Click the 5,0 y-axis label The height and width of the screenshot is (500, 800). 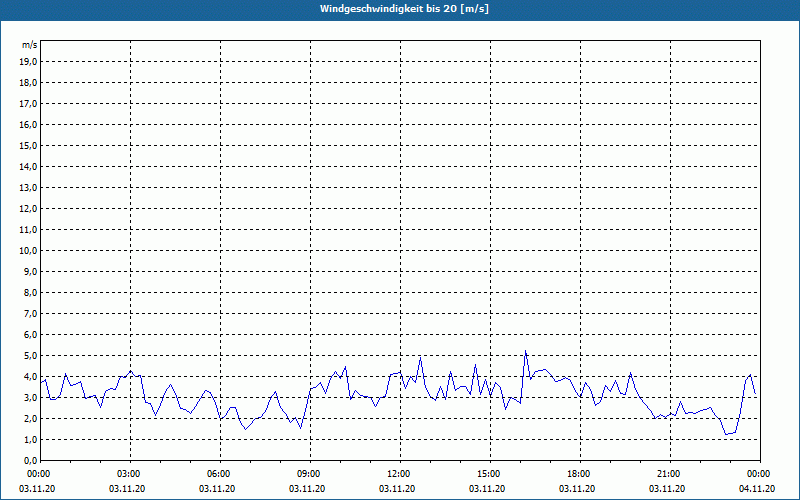[31, 355]
